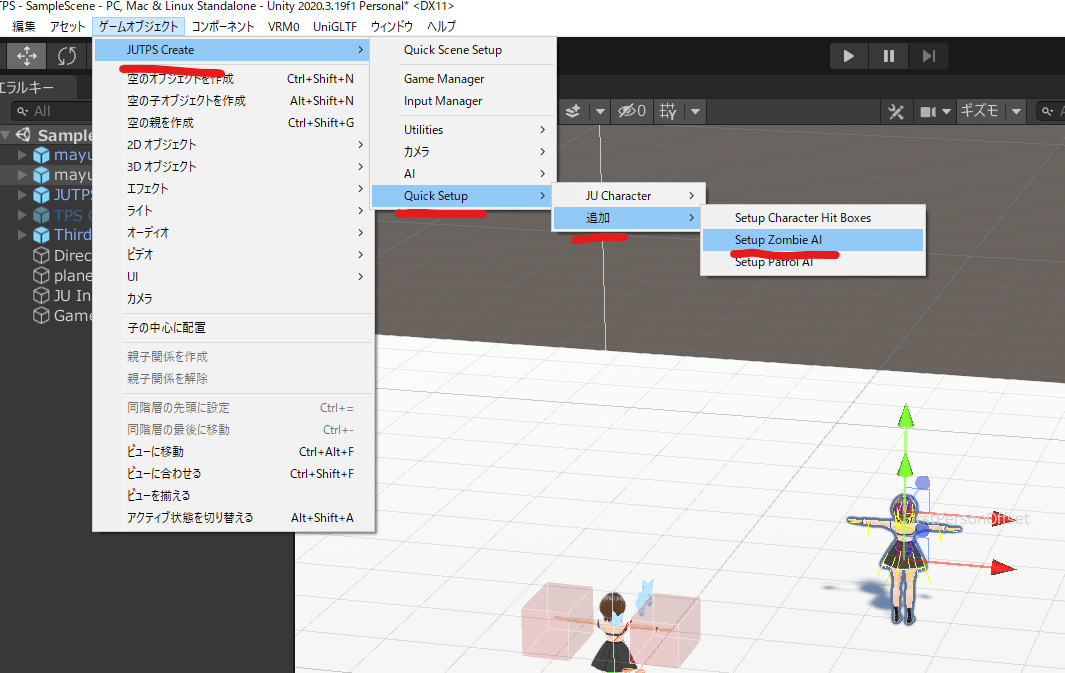The width and height of the screenshot is (1065, 673).
Task: Toggle scene effects layers icon
Action: [575, 111]
